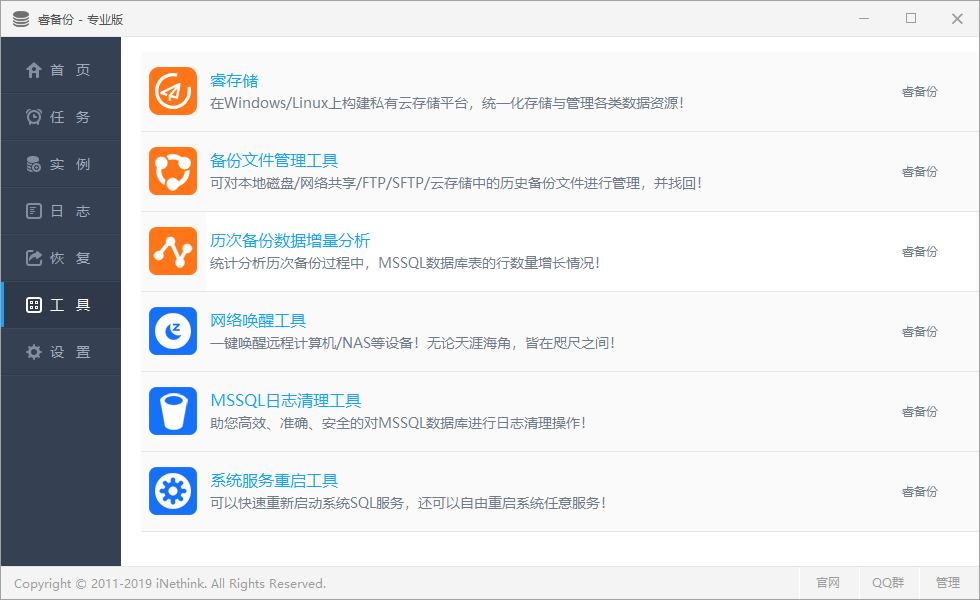The height and width of the screenshot is (600, 980).
Task: Click the 备份文件管理工具 orange icon
Action: point(173,171)
